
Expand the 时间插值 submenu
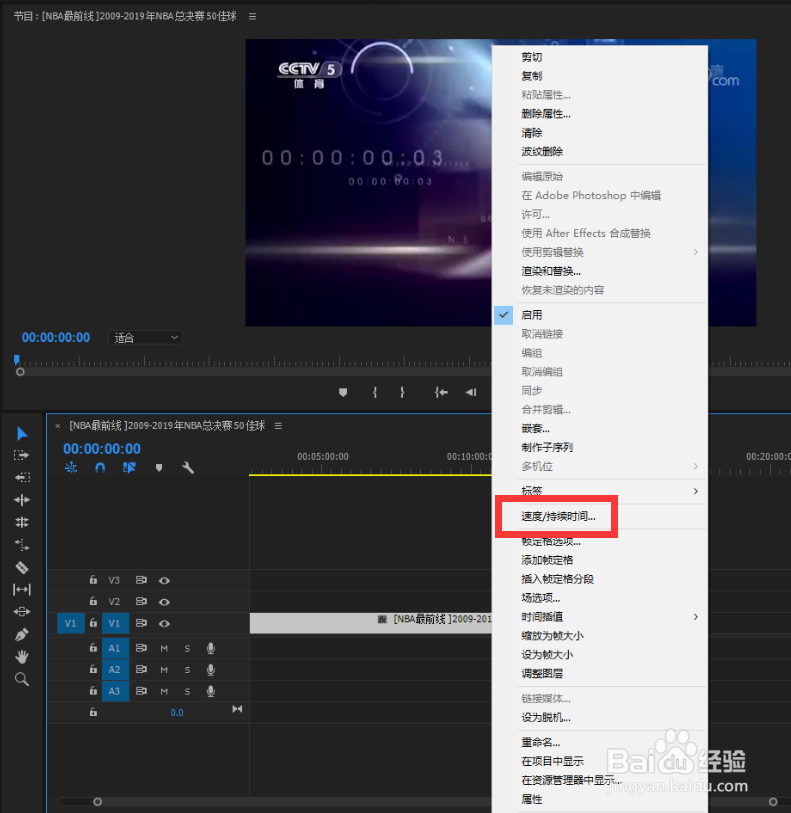coord(600,616)
